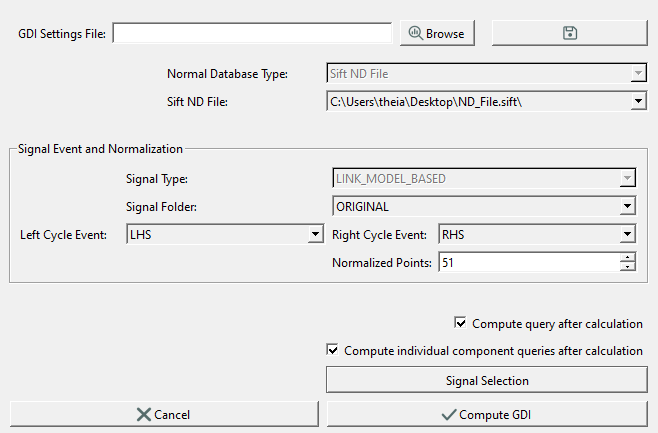Click the Cancel button

[164, 415]
